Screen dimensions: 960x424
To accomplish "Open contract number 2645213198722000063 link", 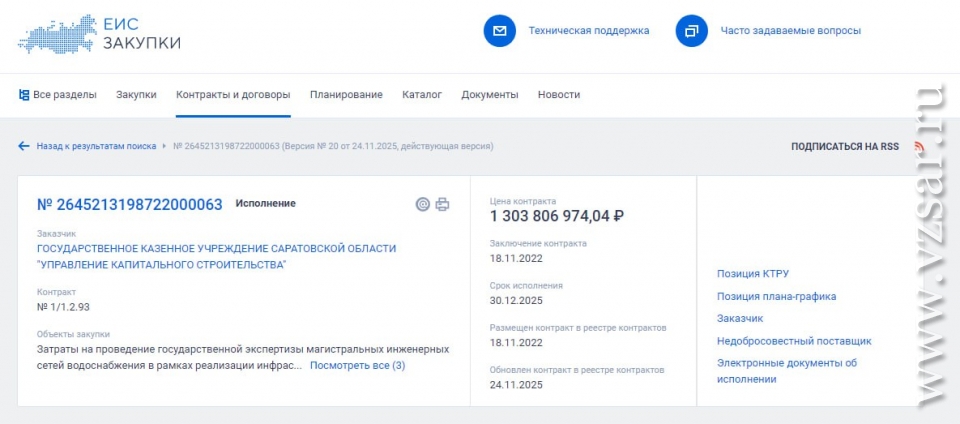I will coord(129,204).
